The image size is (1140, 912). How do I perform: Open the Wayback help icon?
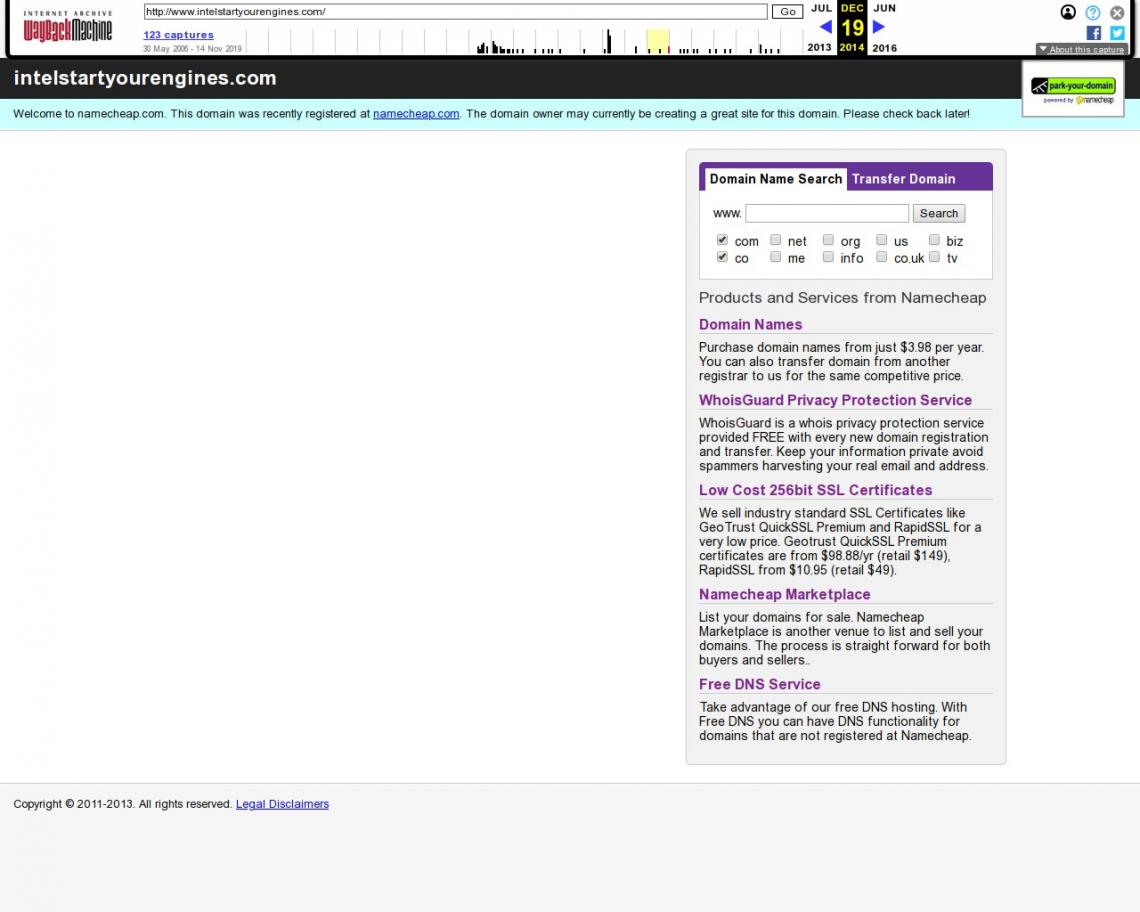click(x=1093, y=12)
